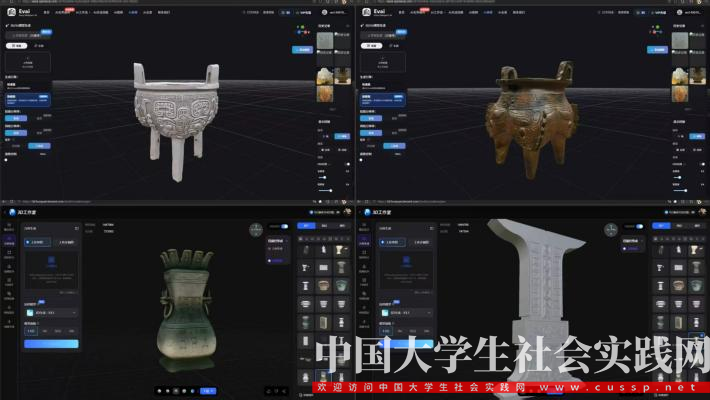Open user avatar in bronze tripod window header
710x400 pixels.
pyautogui.click(x=679, y=12)
